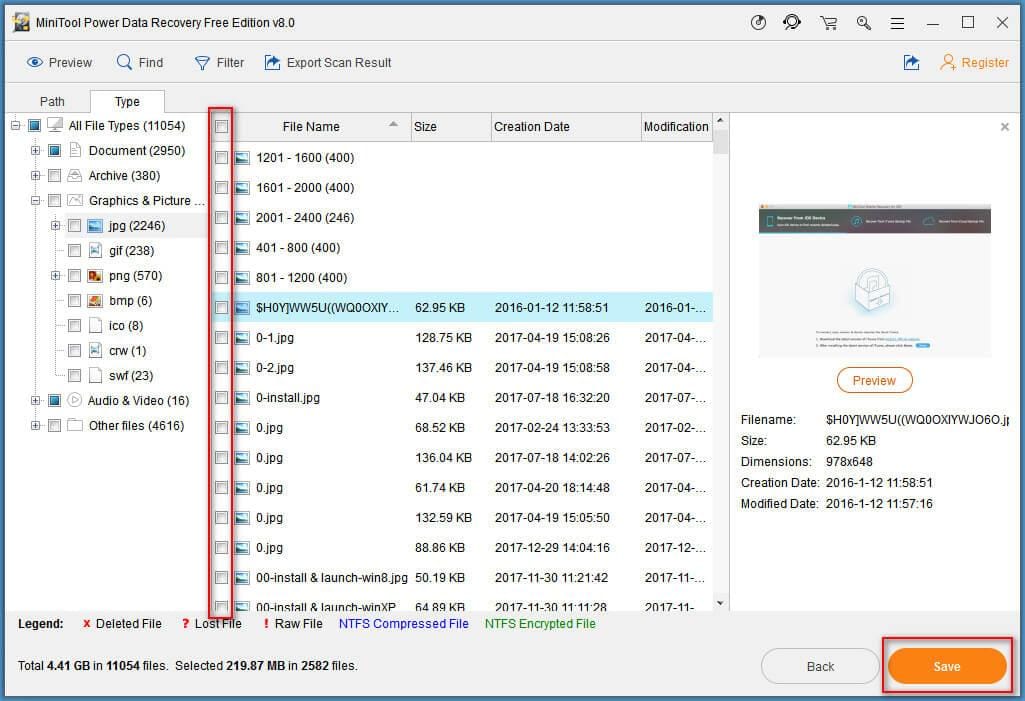Select the $H0Y]WW5U((WQ0OXIY file row
This screenshot has height=701, width=1025.
click(x=463, y=307)
